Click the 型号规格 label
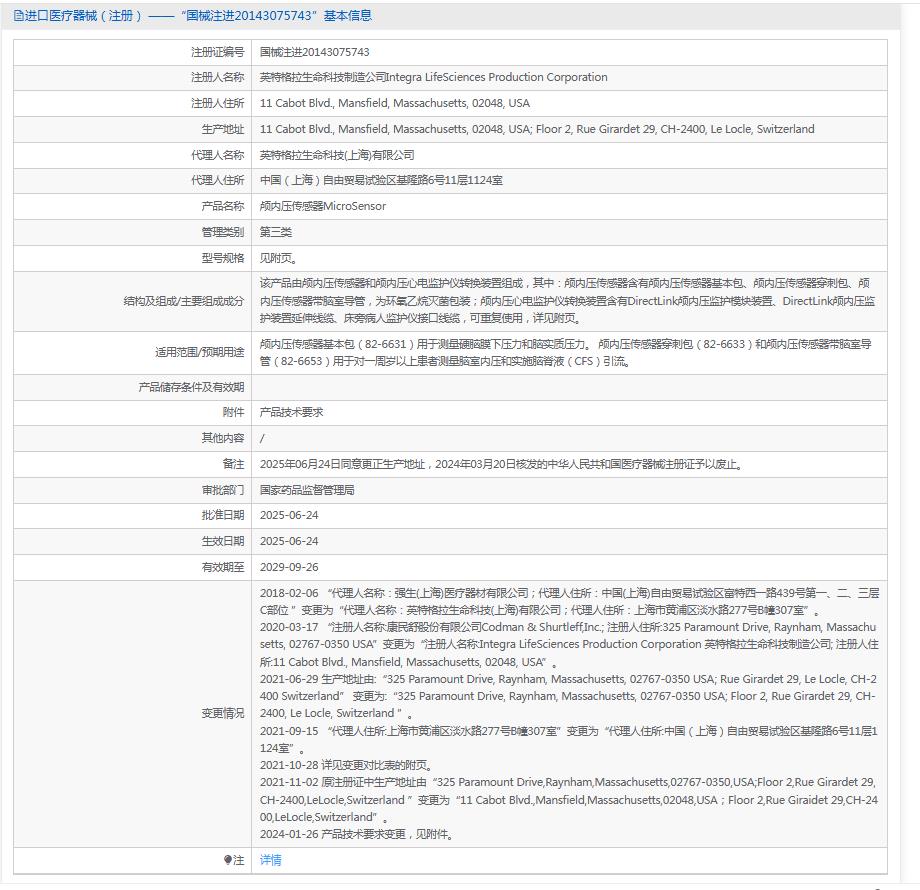This screenshot has width=920, height=890. pyautogui.click(x=223, y=258)
